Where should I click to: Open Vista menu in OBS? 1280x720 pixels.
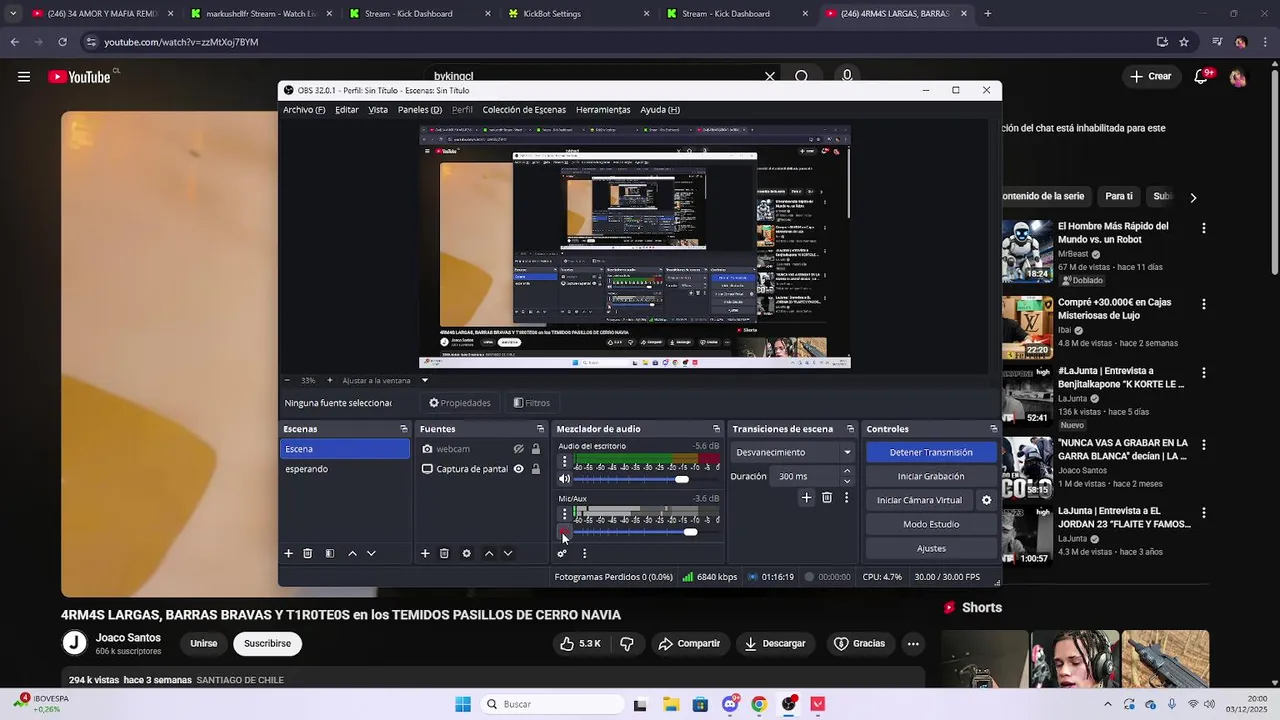378,110
